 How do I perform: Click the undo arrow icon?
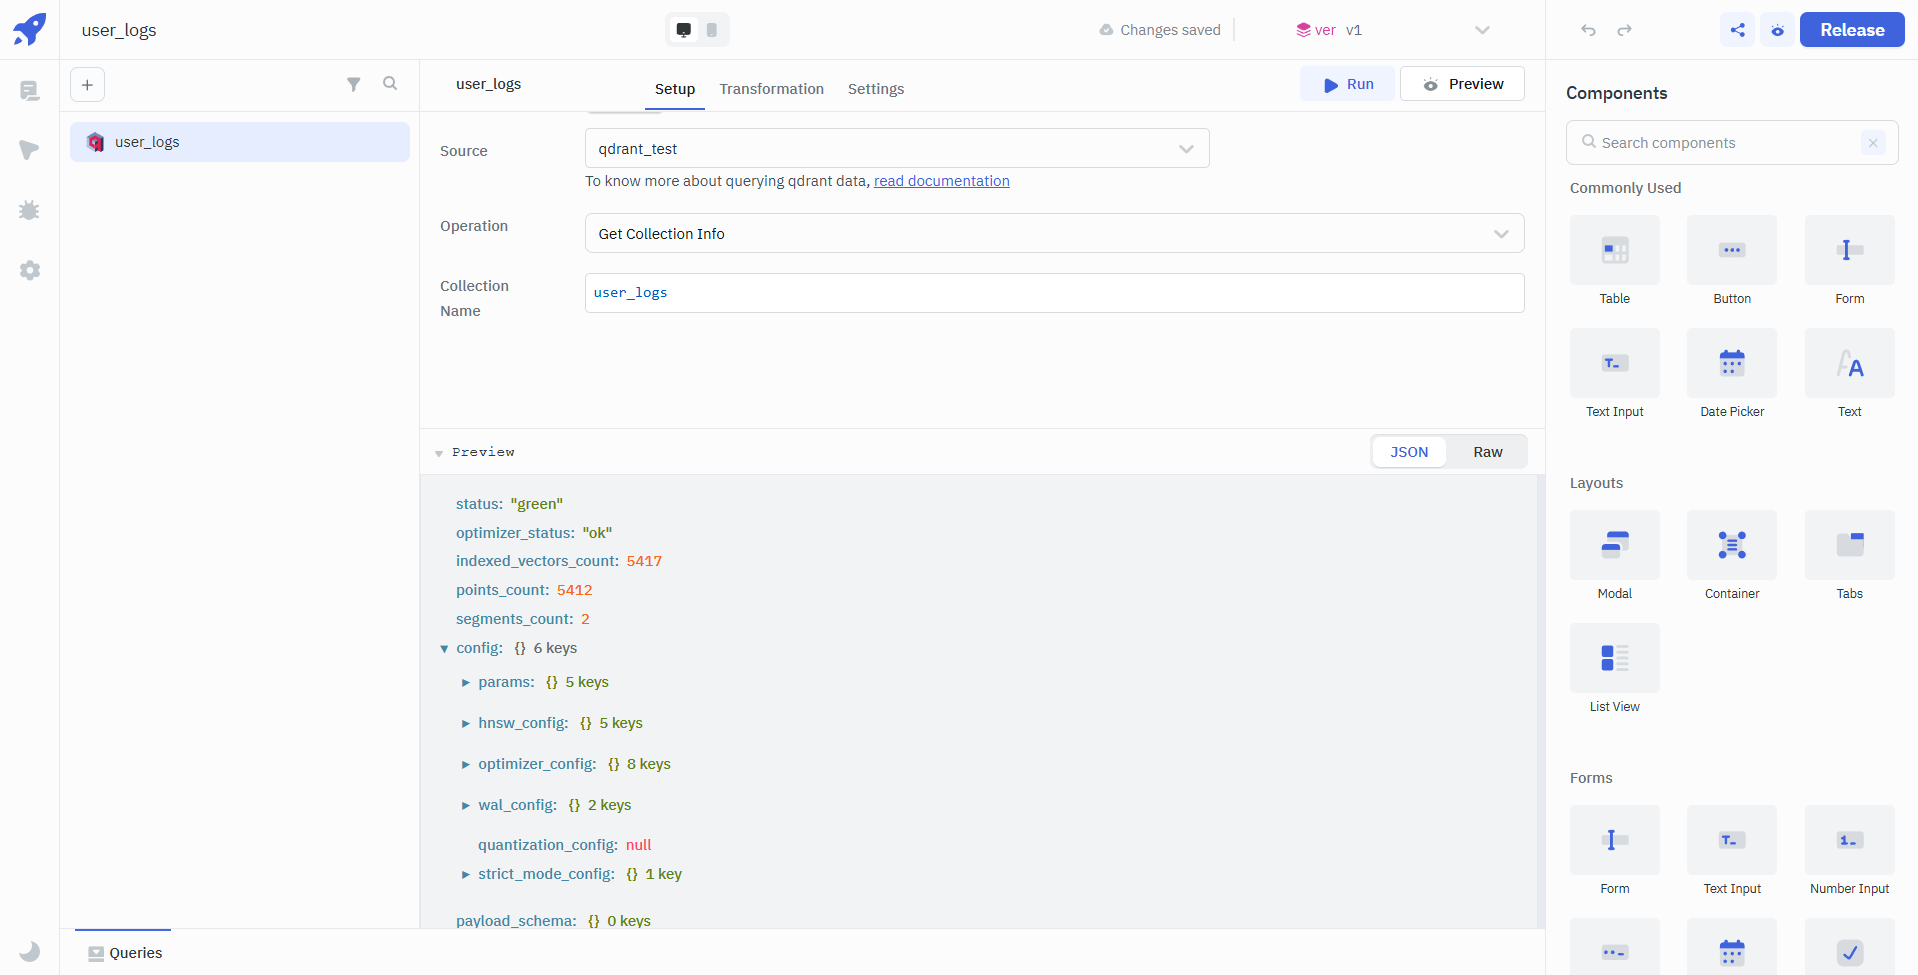[x=1588, y=30]
